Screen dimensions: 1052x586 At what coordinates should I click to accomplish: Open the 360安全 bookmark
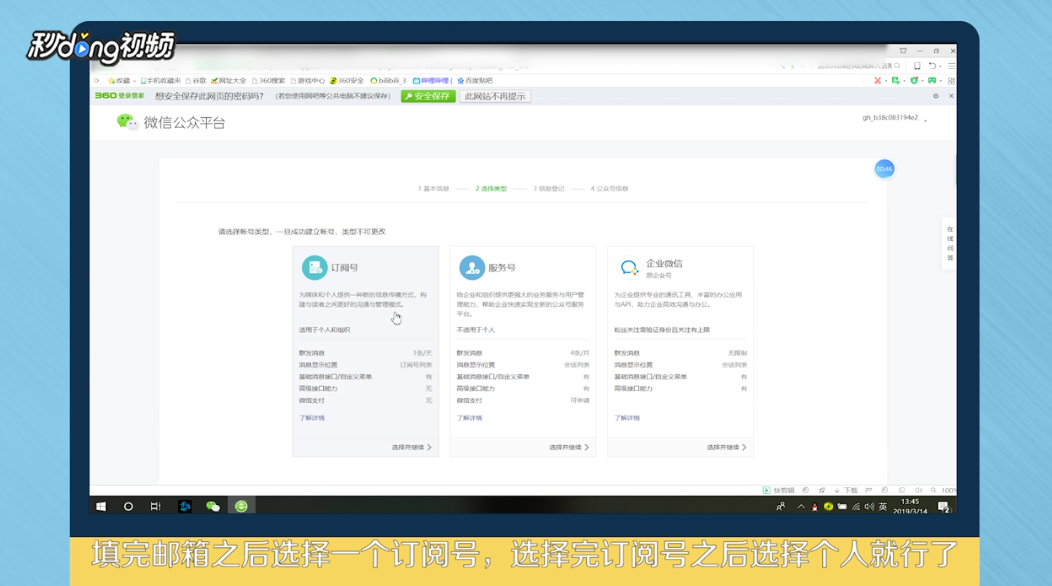coord(347,81)
